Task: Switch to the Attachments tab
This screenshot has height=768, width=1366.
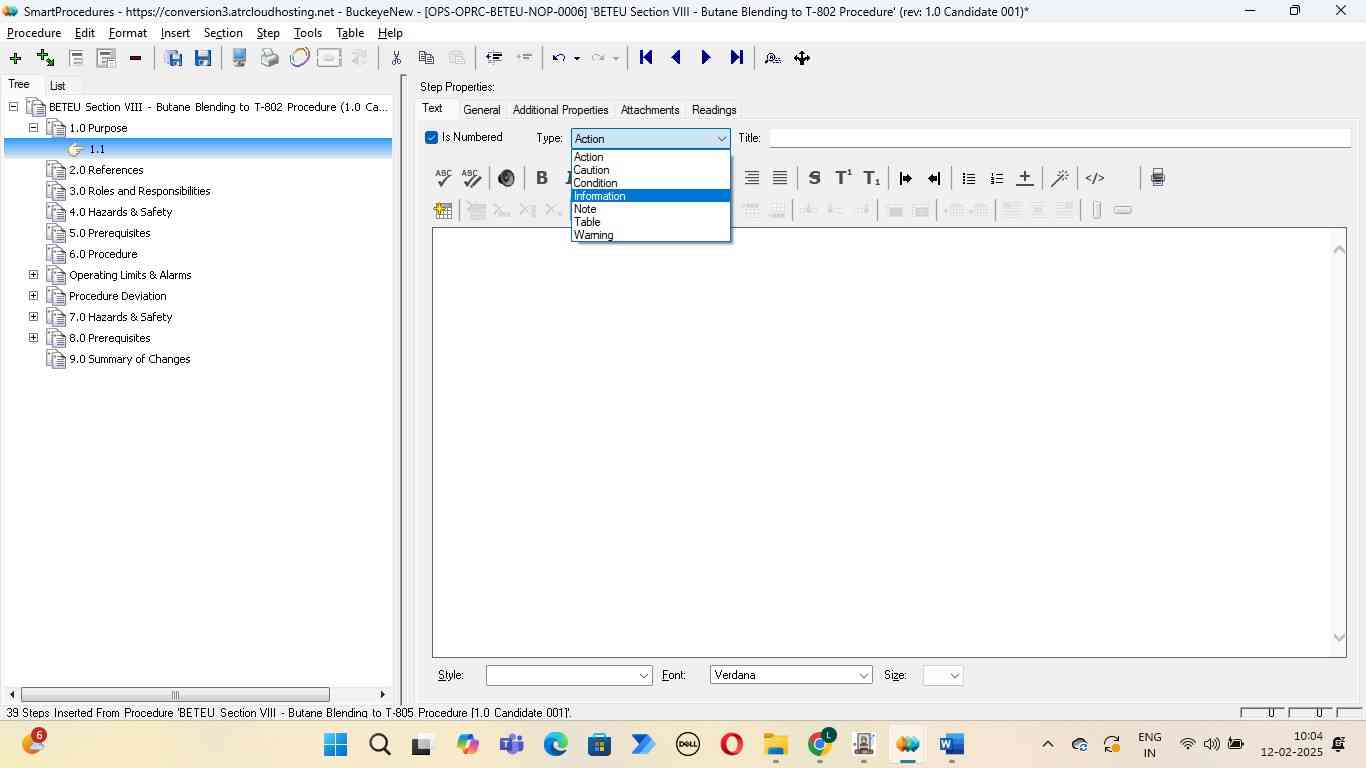Action: [650, 110]
